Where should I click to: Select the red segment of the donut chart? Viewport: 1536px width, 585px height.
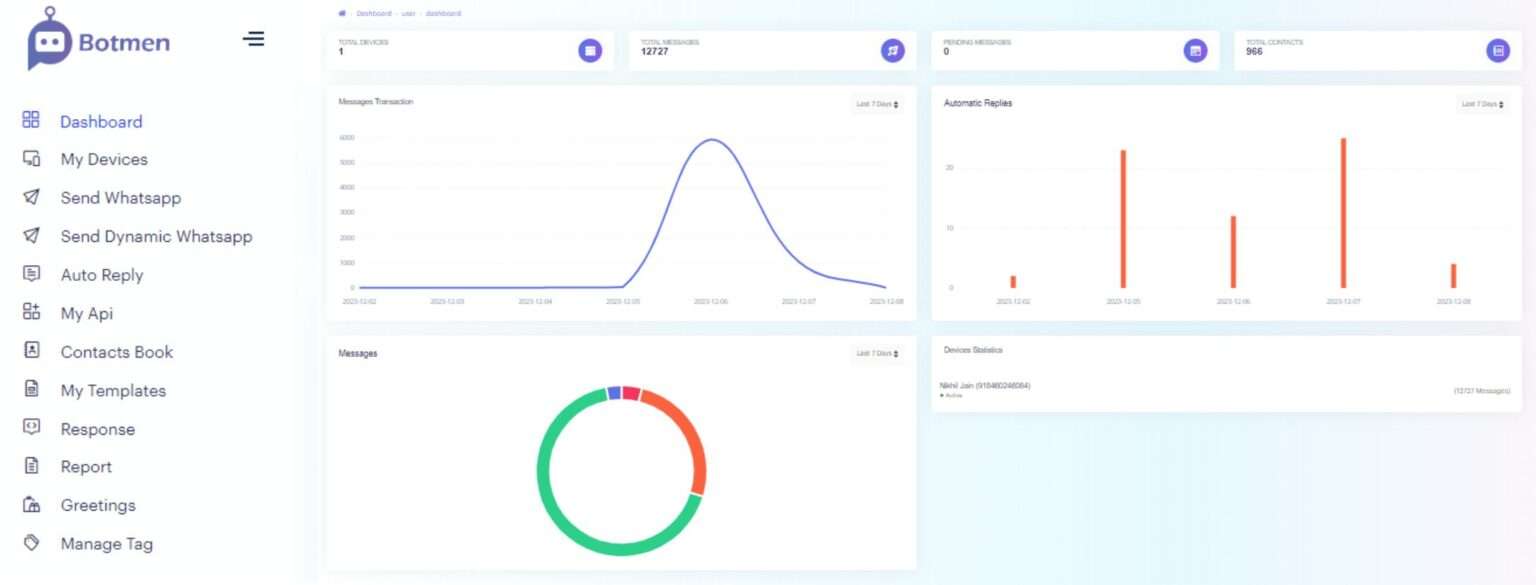point(631,393)
